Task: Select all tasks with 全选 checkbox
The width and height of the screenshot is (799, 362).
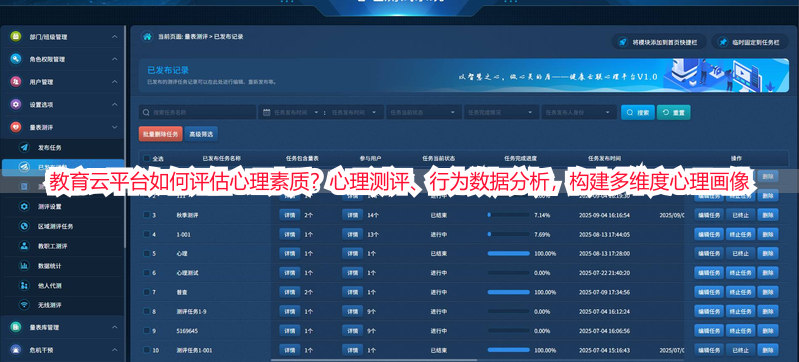Action: click(x=147, y=159)
